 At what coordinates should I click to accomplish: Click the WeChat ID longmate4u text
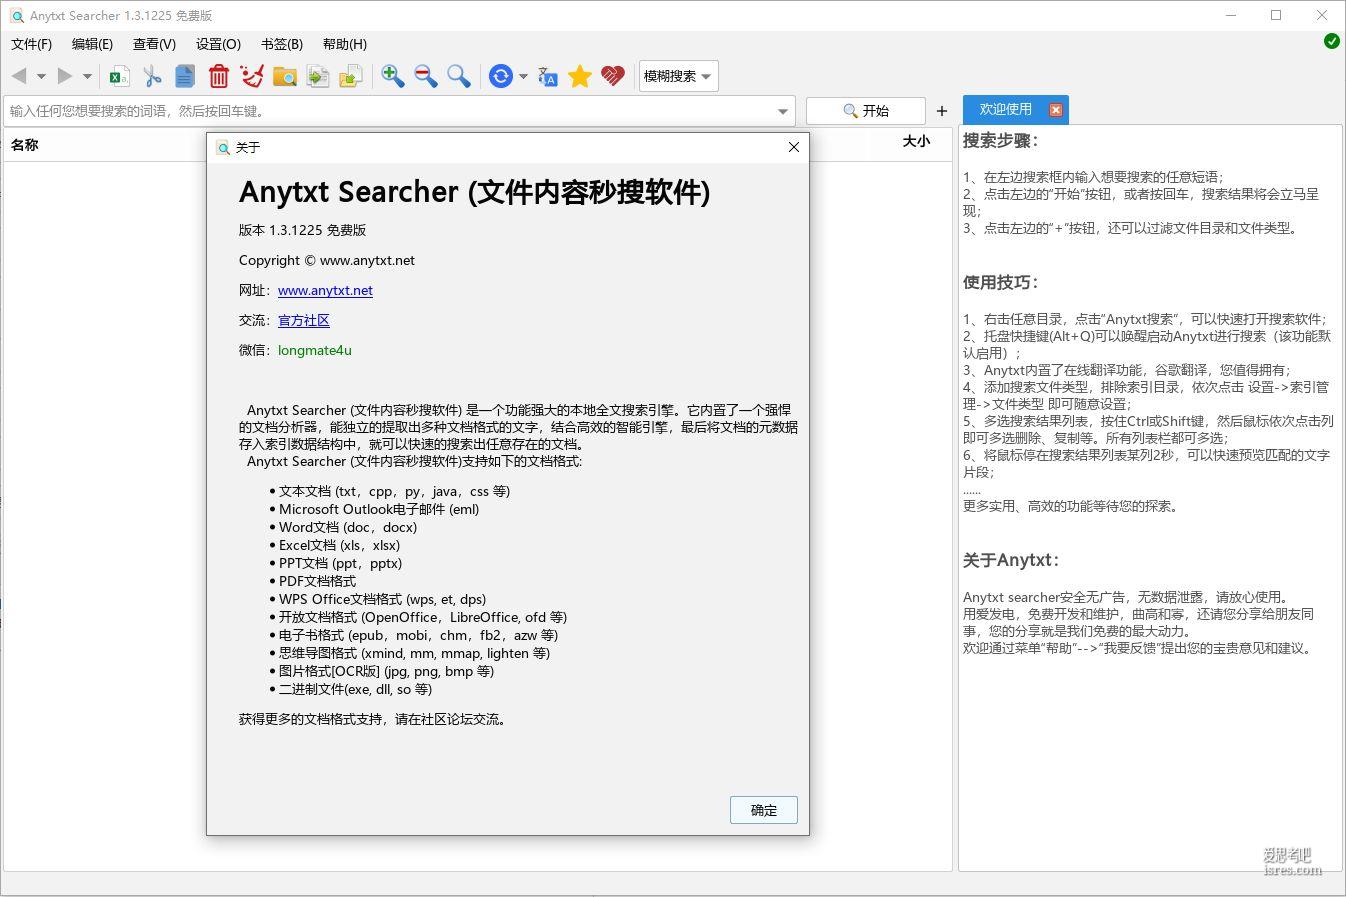pos(315,350)
